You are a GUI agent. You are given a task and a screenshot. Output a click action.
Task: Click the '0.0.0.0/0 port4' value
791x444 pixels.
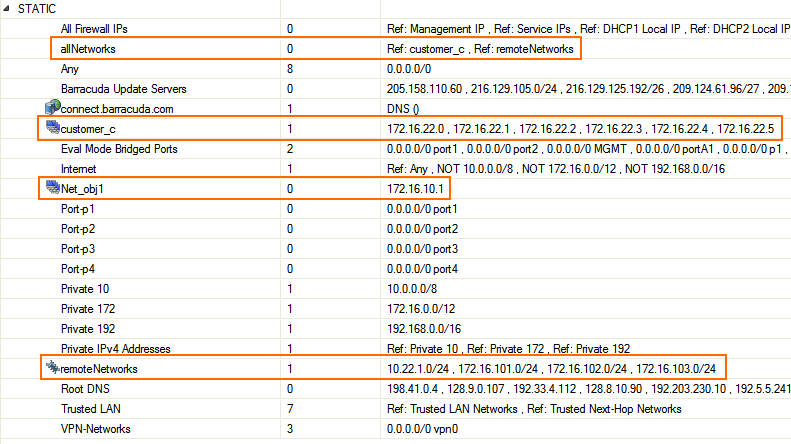(x=422, y=269)
